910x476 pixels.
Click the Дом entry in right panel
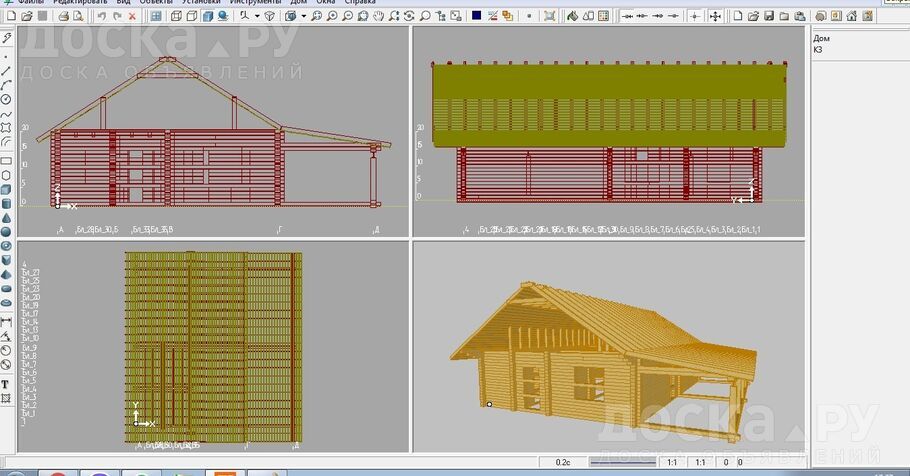(x=821, y=38)
